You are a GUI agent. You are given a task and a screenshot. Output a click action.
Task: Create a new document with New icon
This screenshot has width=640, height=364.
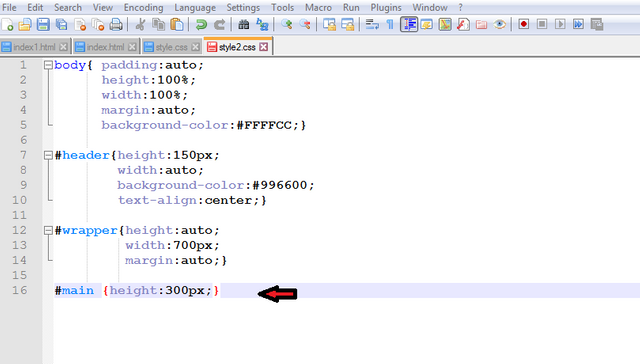(x=7, y=24)
